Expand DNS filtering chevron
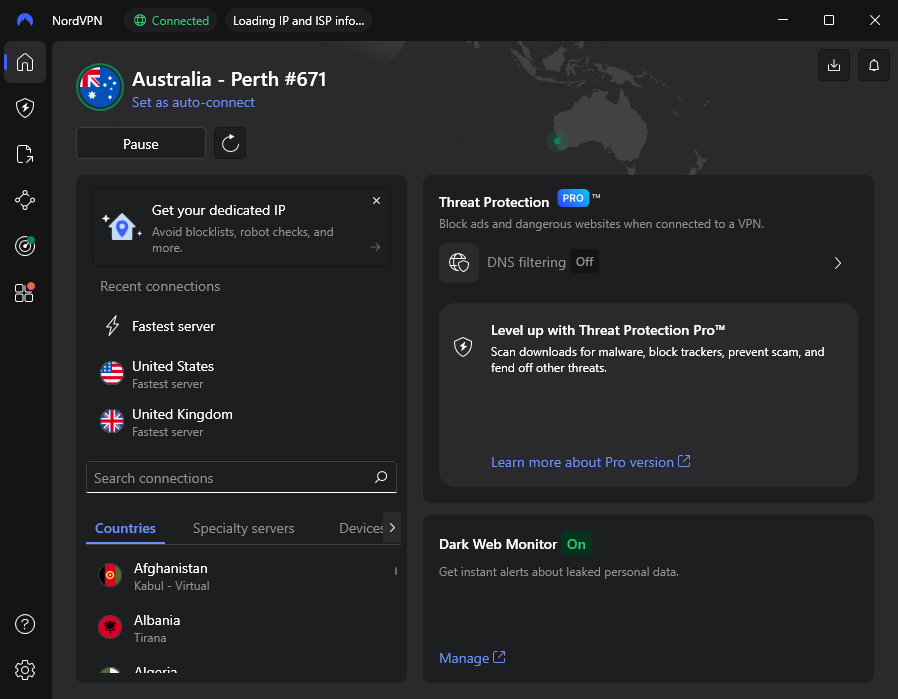This screenshot has height=699, width=898. click(838, 263)
